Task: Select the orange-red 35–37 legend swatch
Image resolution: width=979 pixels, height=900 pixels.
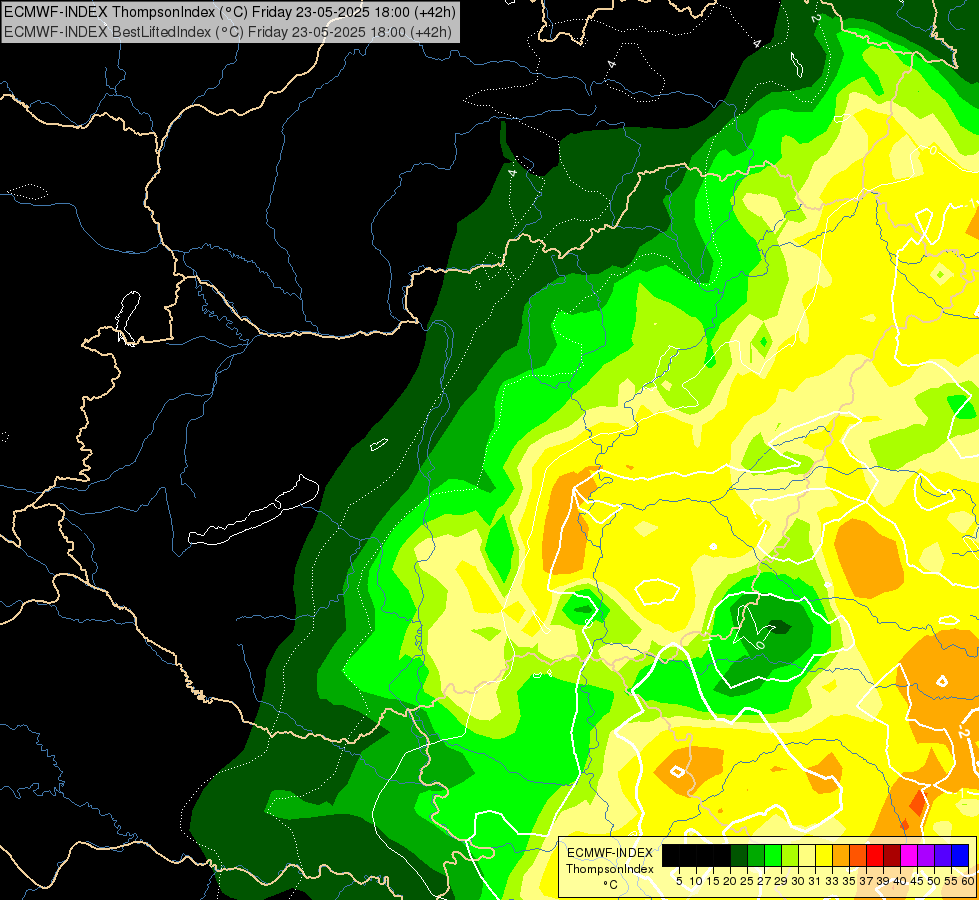Action: [x=858, y=855]
